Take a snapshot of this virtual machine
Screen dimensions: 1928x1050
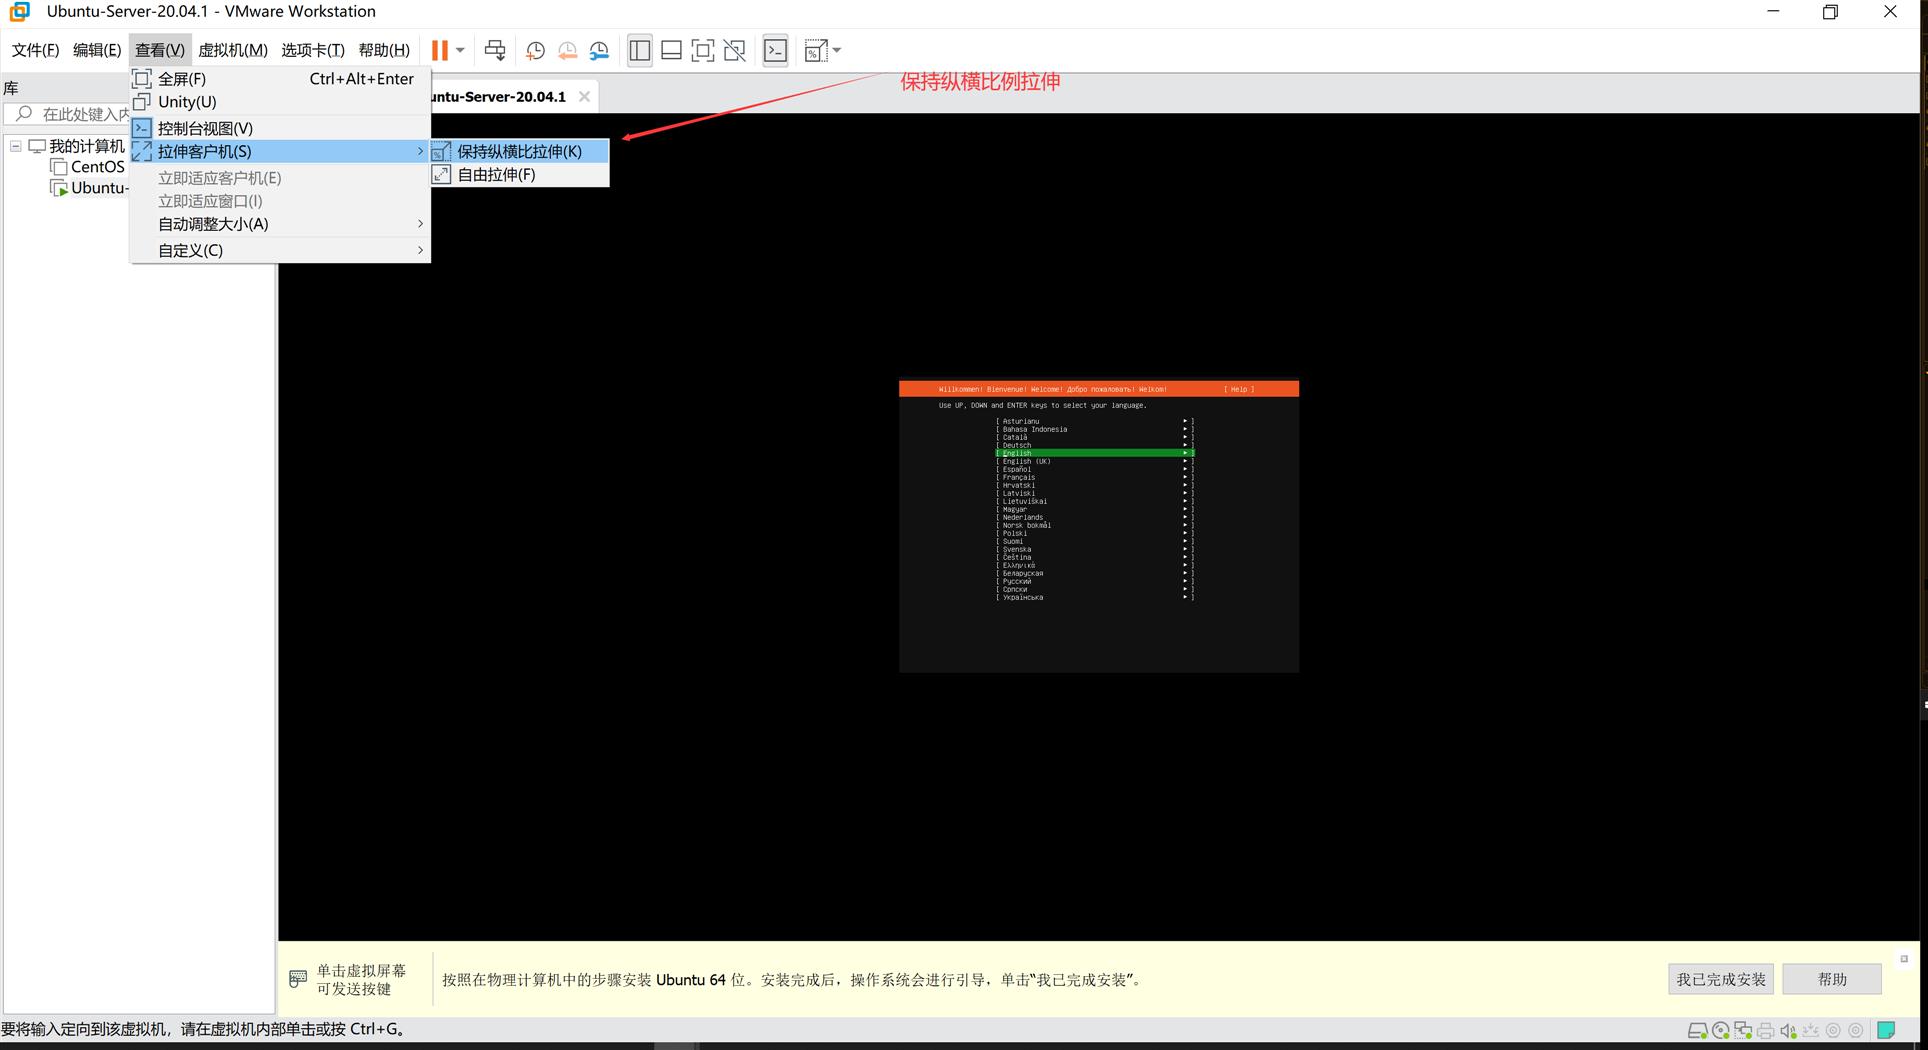(535, 50)
